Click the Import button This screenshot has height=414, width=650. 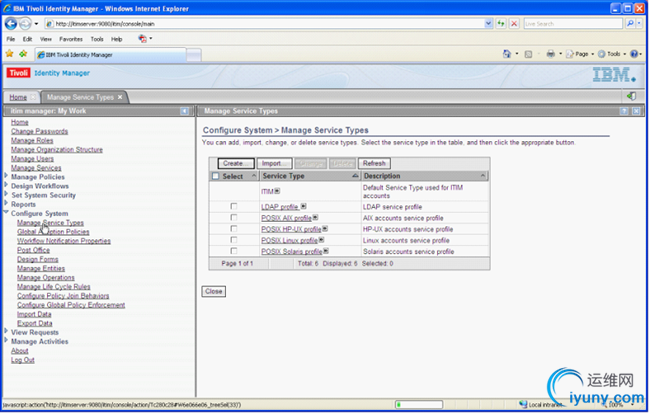click(274, 163)
